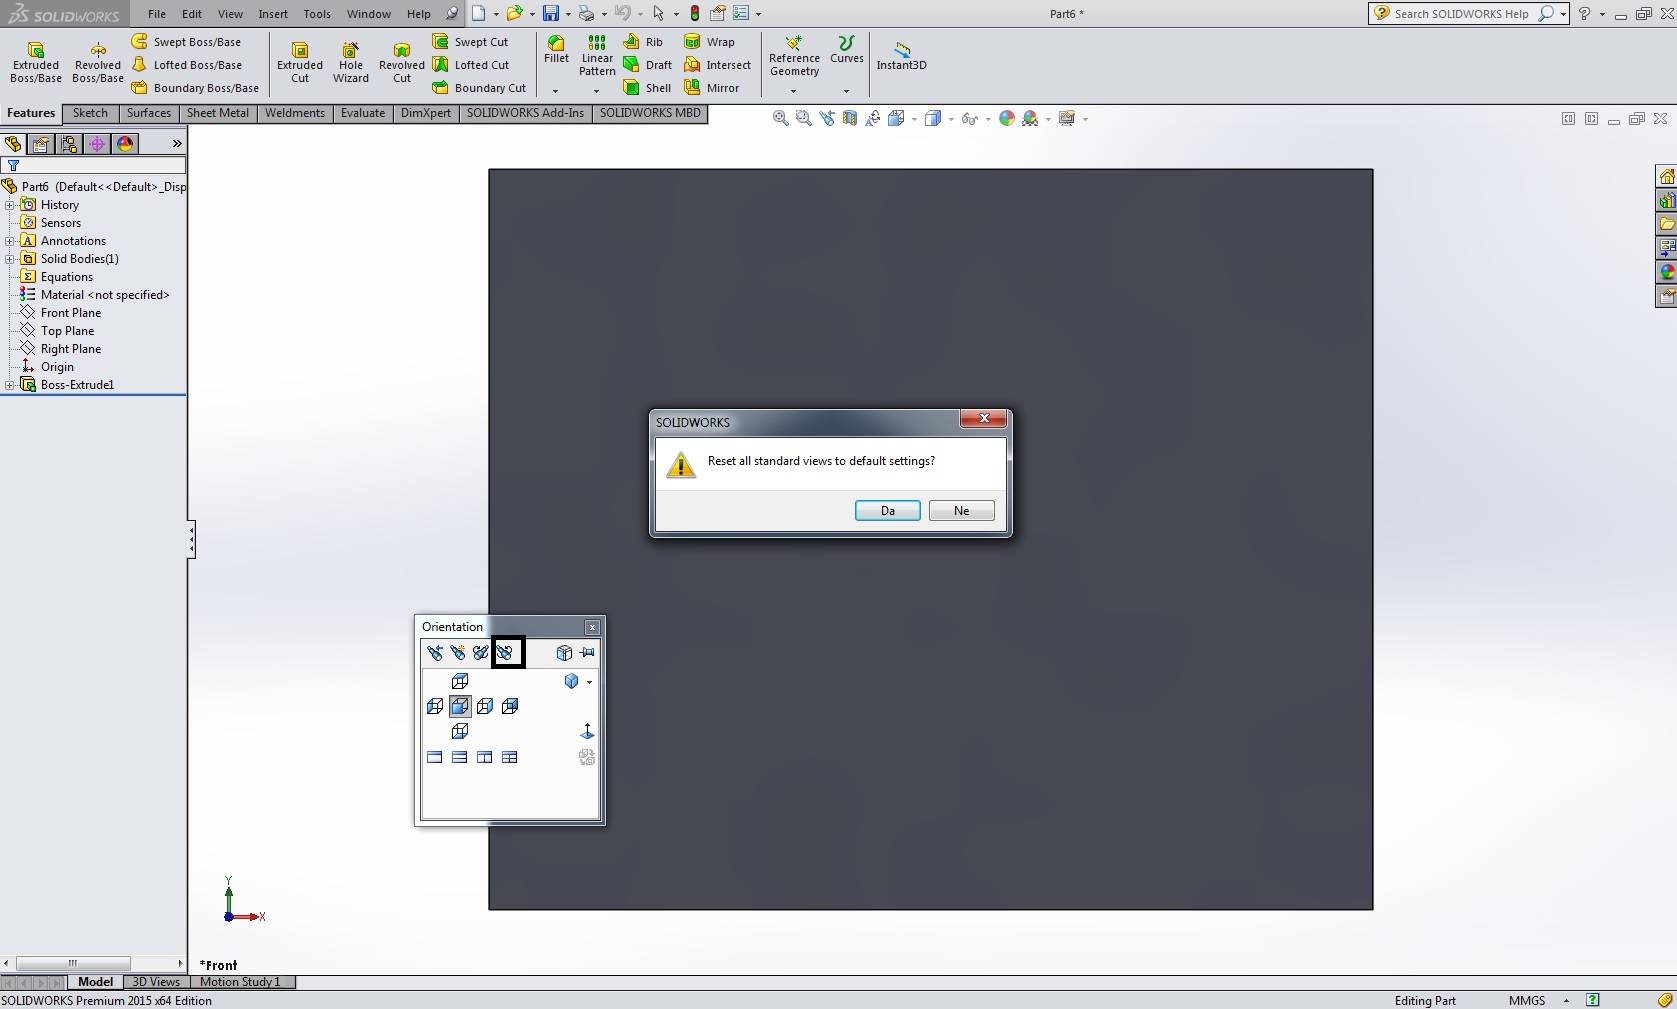
Task: Expand the Solid Bodies(1) folder
Action: pos(10,259)
